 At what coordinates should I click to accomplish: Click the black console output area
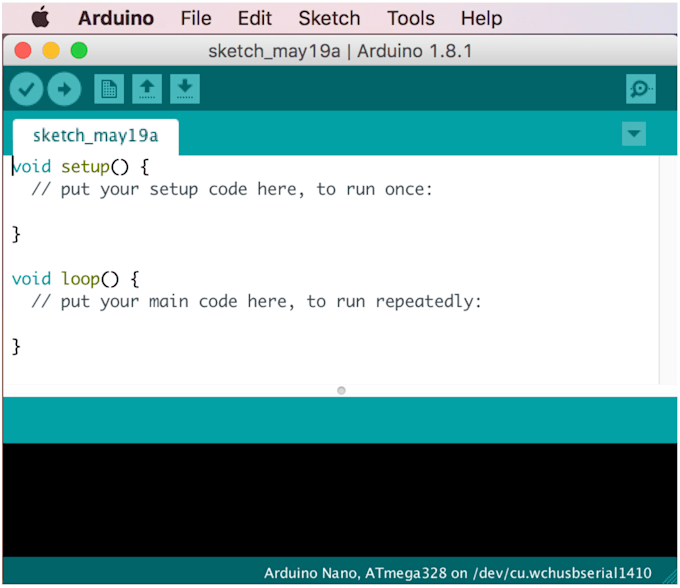click(340, 500)
